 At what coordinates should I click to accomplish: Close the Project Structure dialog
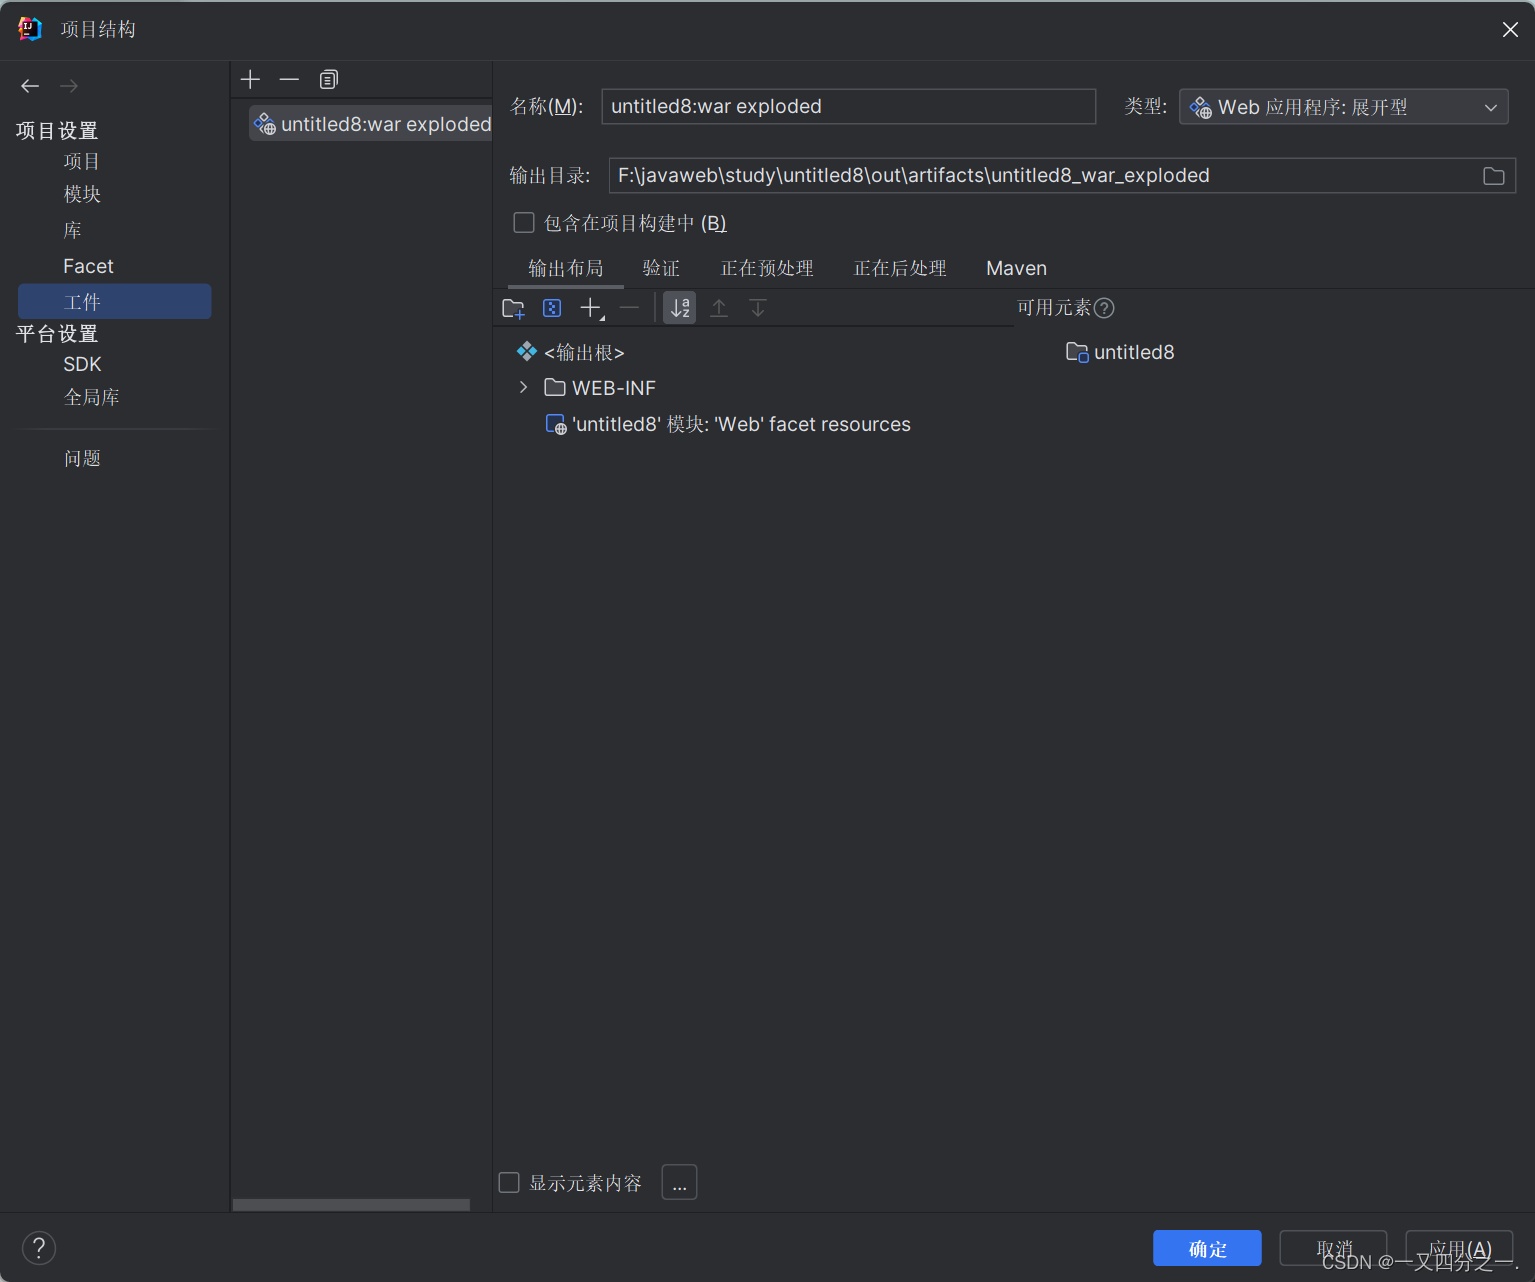click(x=1510, y=30)
